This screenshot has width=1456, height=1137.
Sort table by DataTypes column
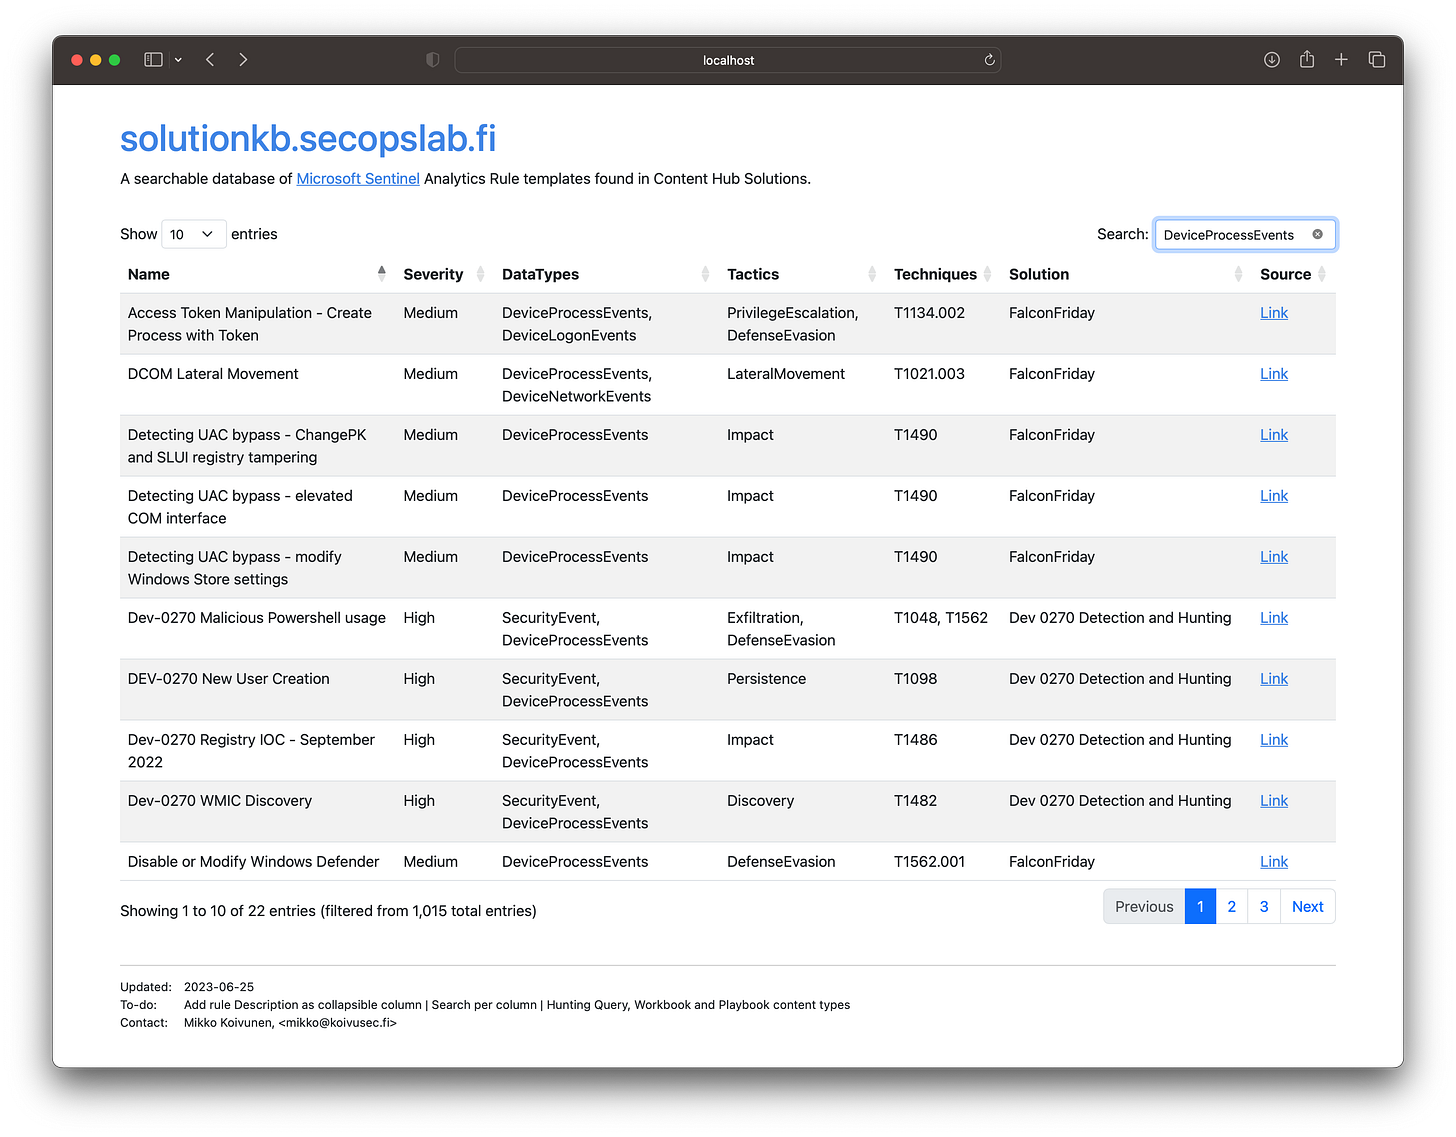click(x=606, y=274)
